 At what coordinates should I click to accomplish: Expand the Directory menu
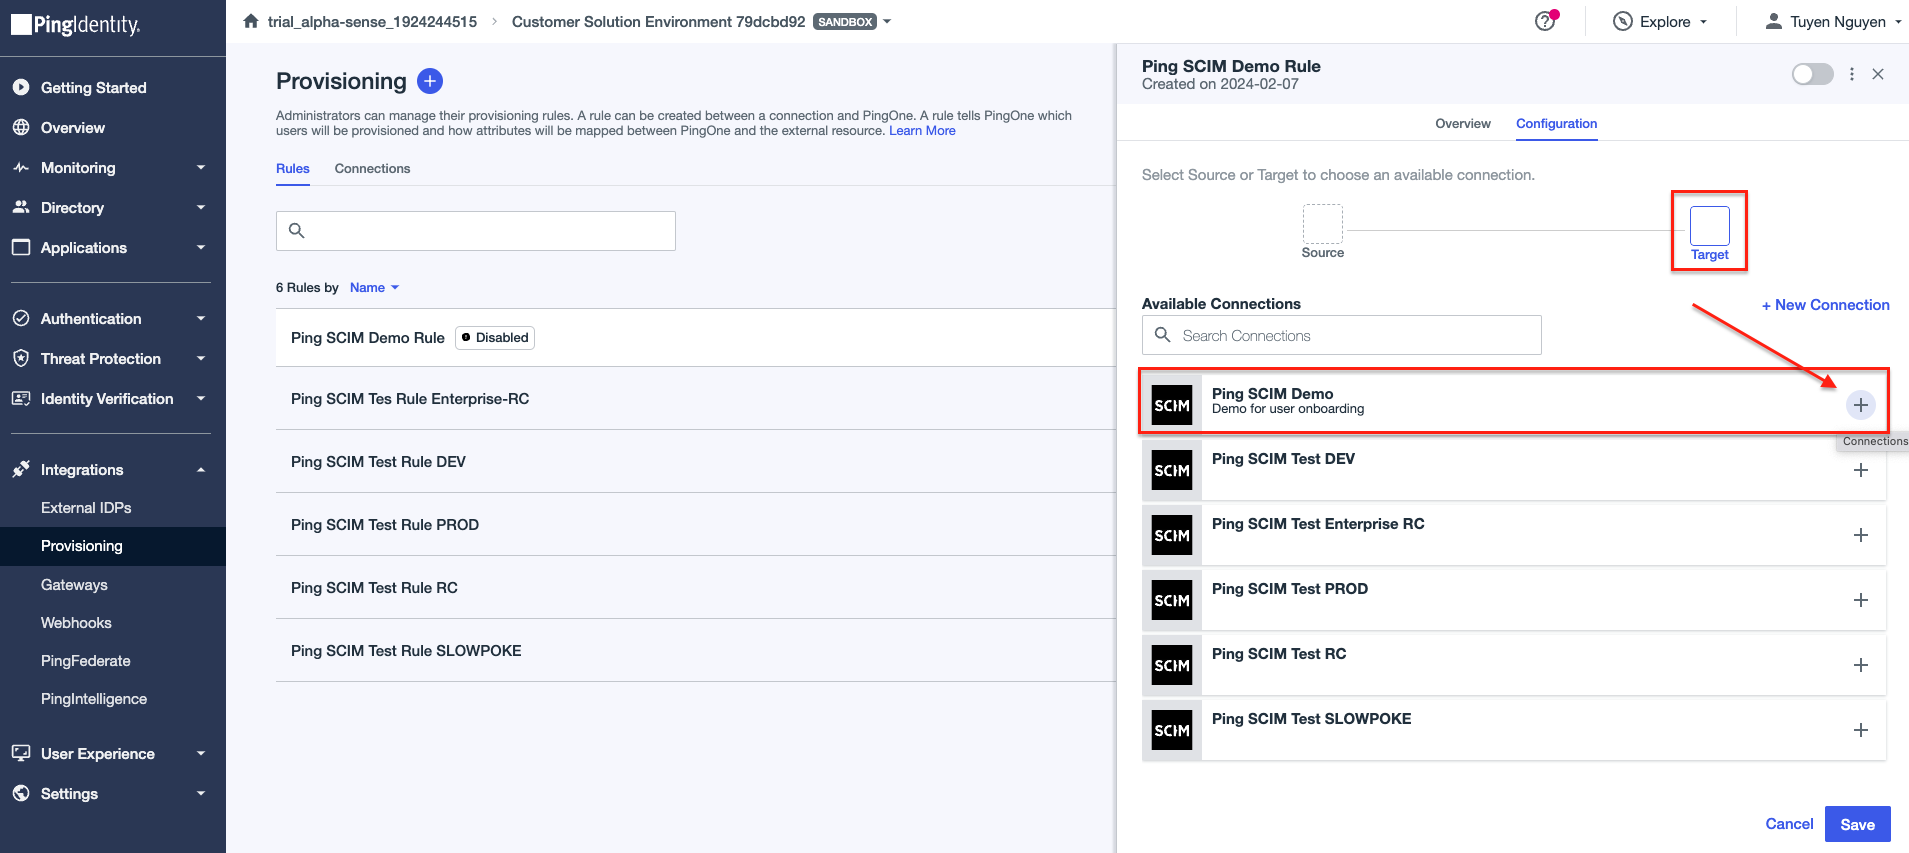201,207
